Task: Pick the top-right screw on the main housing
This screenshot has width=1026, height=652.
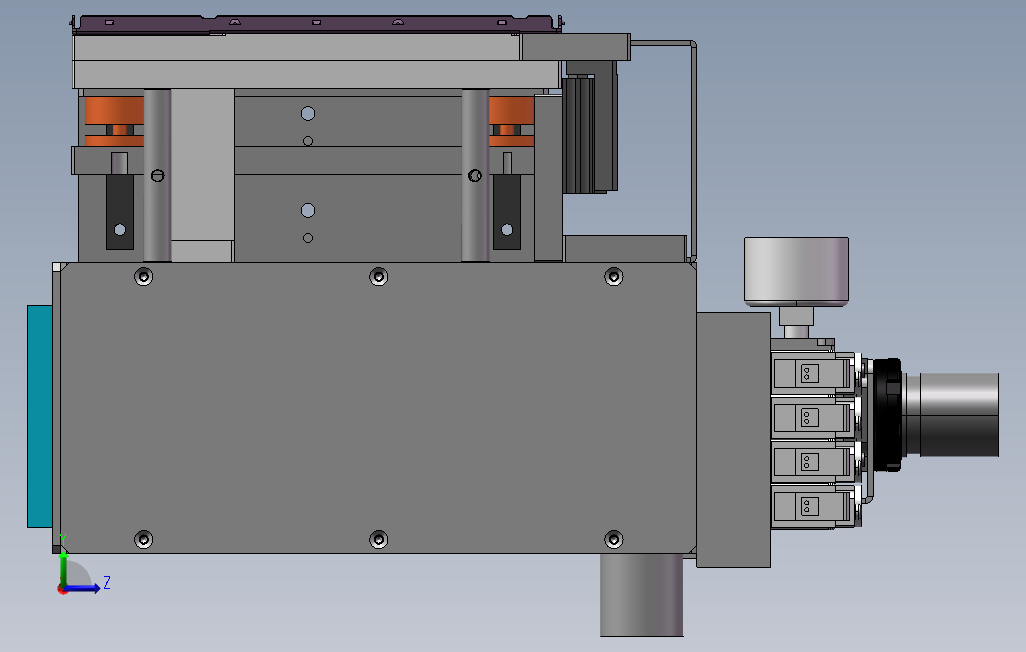Action: pyautogui.click(x=613, y=277)
